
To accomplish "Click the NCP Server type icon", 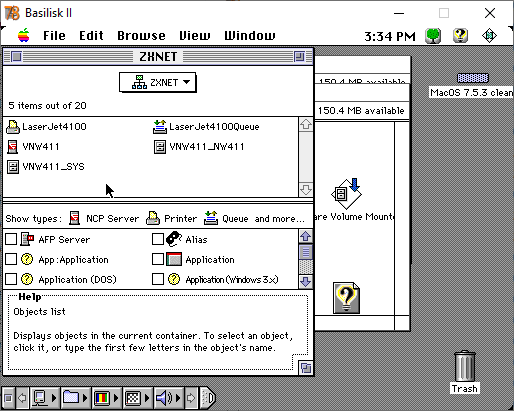I will coord(75,218).
